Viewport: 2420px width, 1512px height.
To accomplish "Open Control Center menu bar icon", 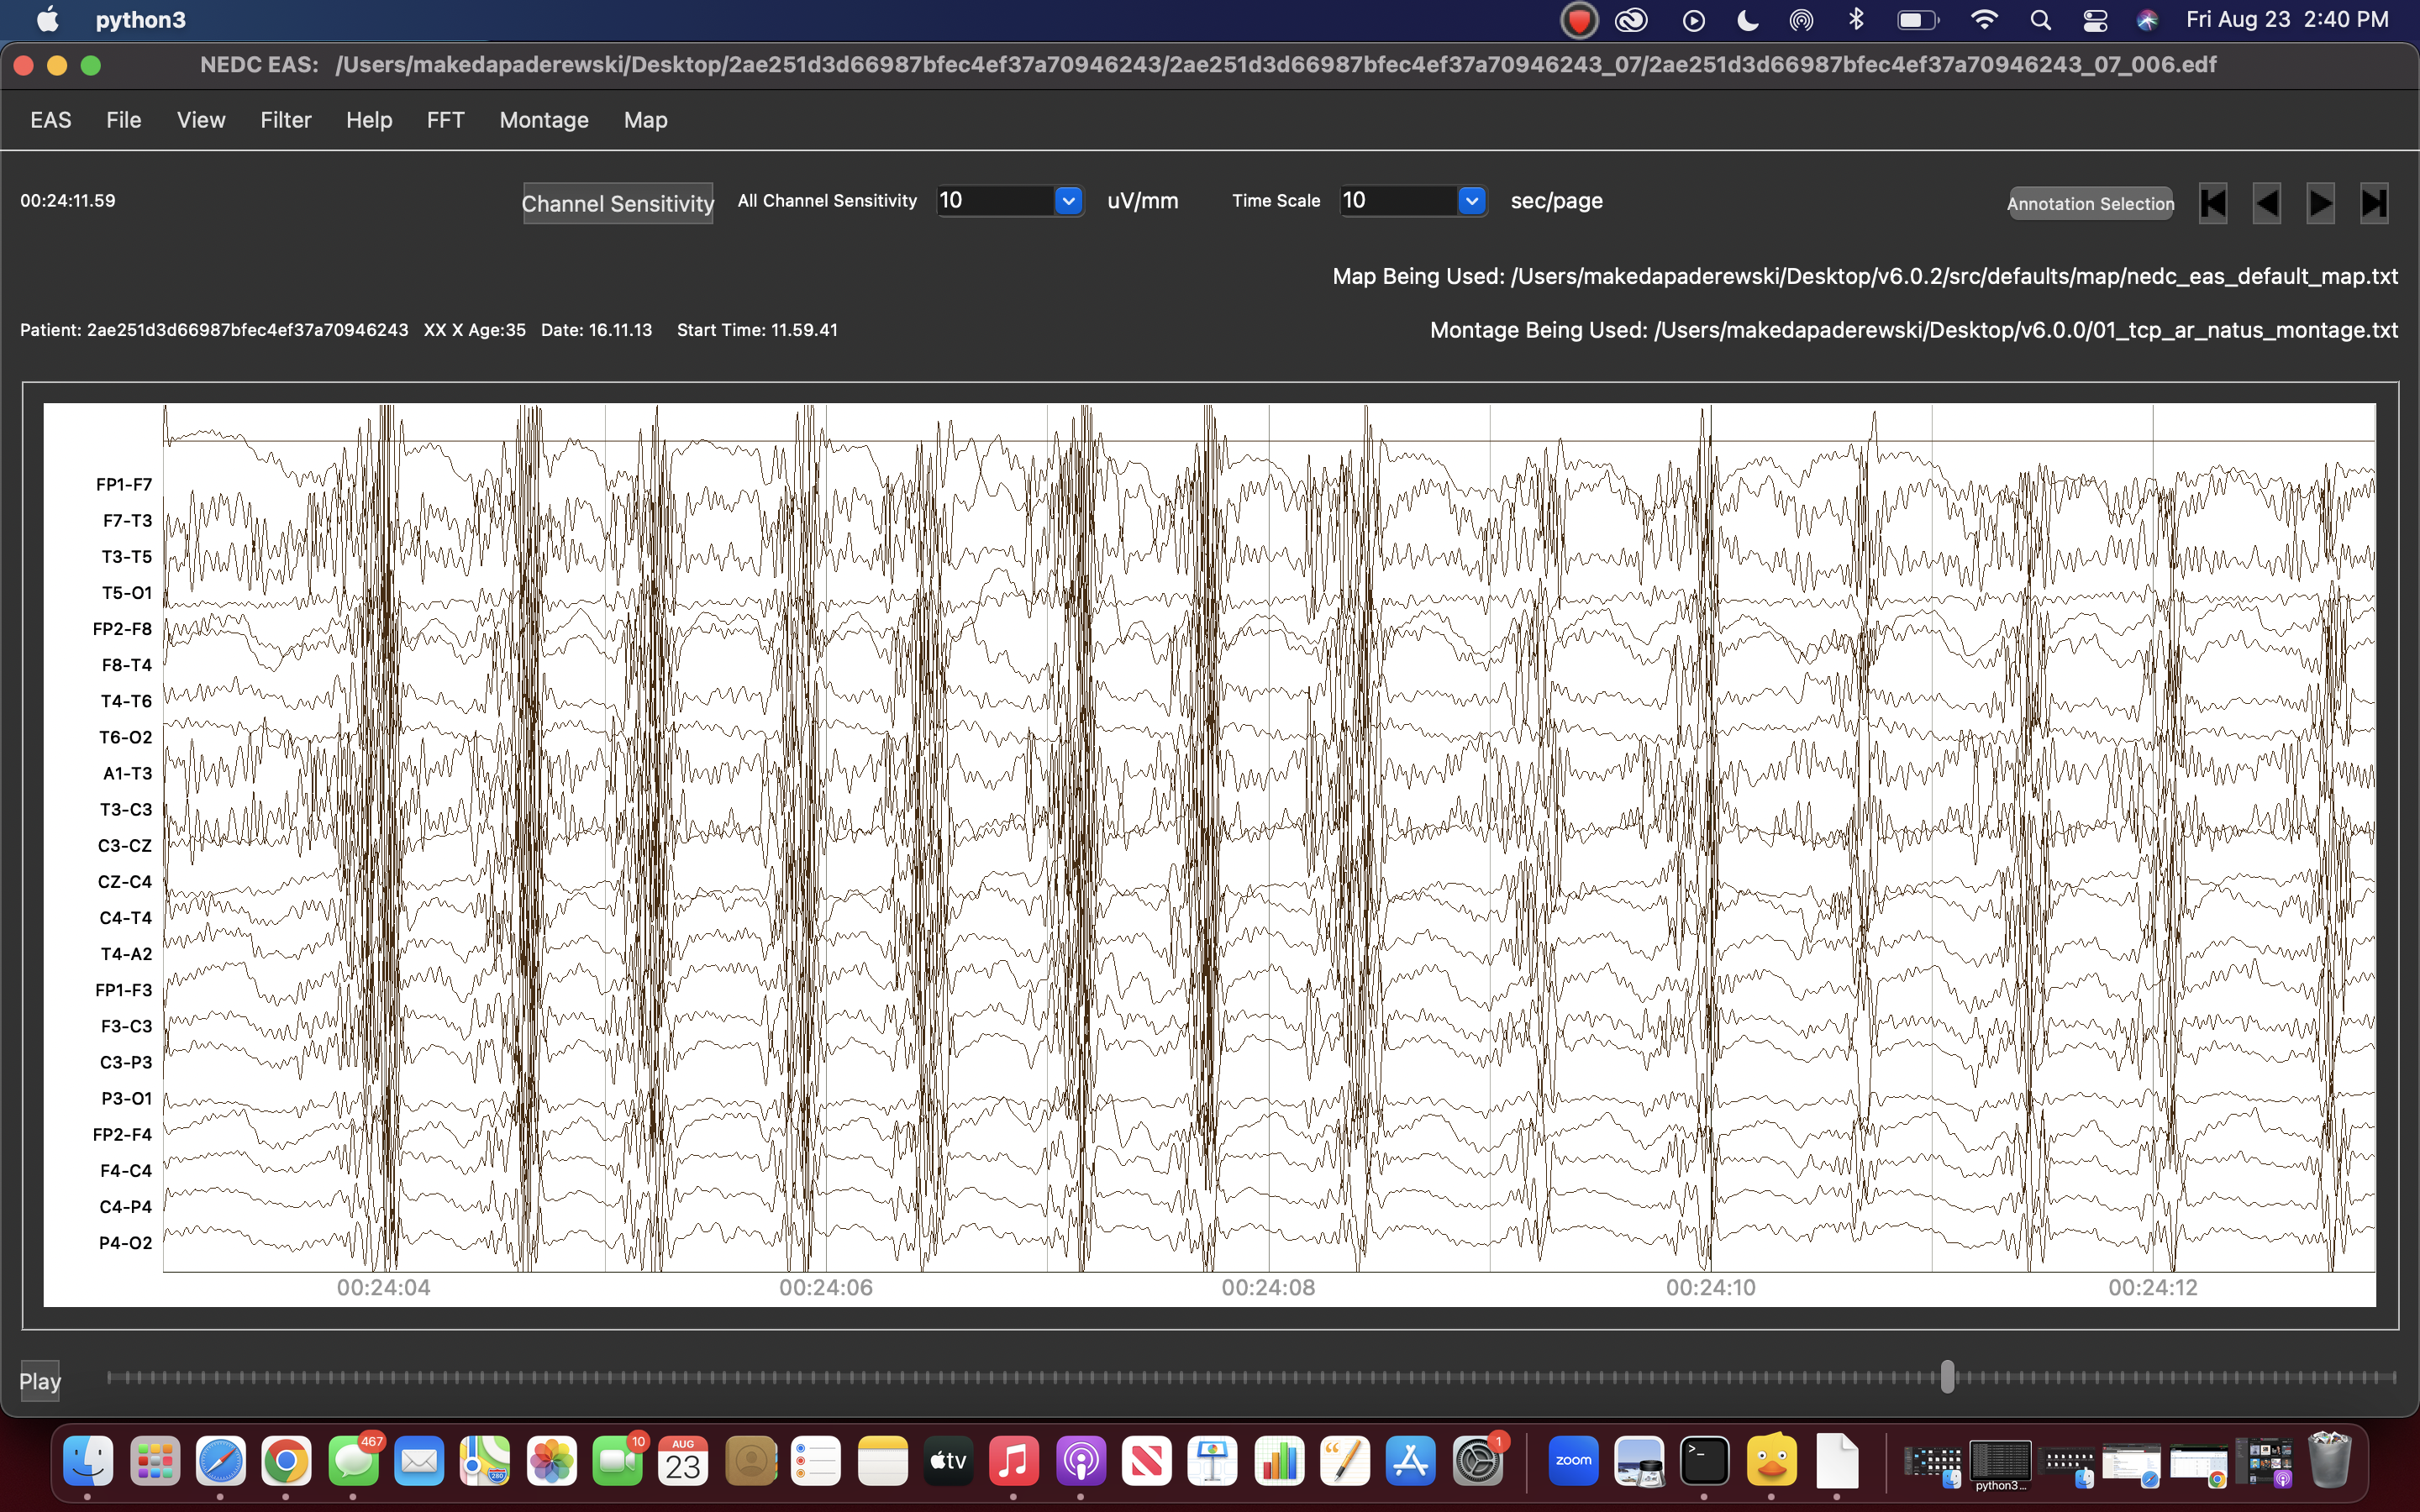I will (2094, 20).
